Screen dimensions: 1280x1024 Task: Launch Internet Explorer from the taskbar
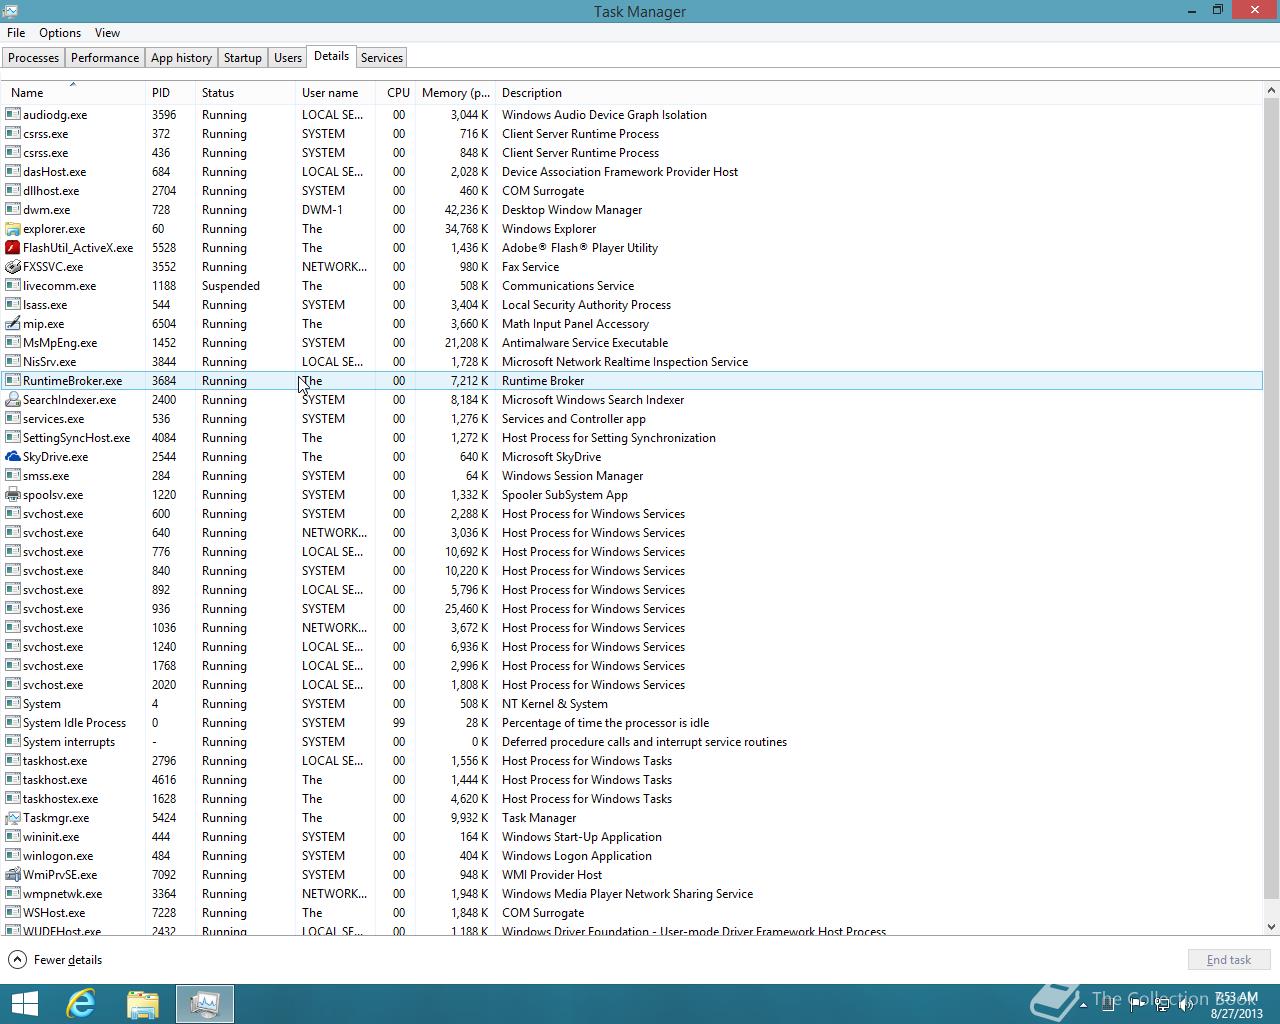[80, 1004]
